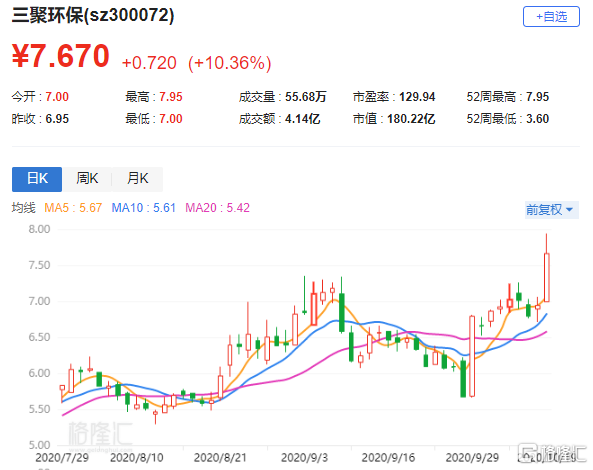
Task: Click the 前复权 dropdown arrow
Action: click(570, 209)
